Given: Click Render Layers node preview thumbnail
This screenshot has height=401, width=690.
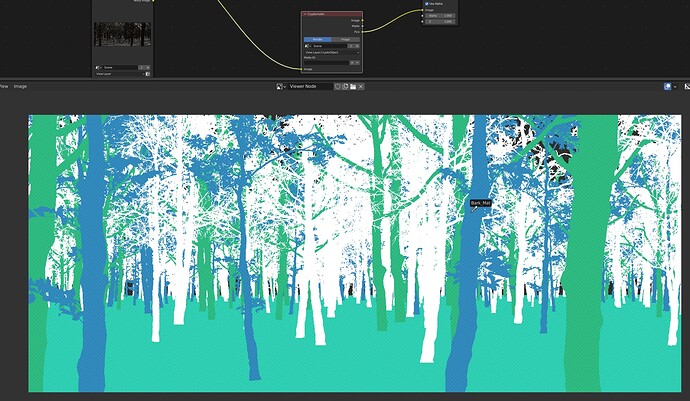Looking at the screenshot, I should pos(122,34).
